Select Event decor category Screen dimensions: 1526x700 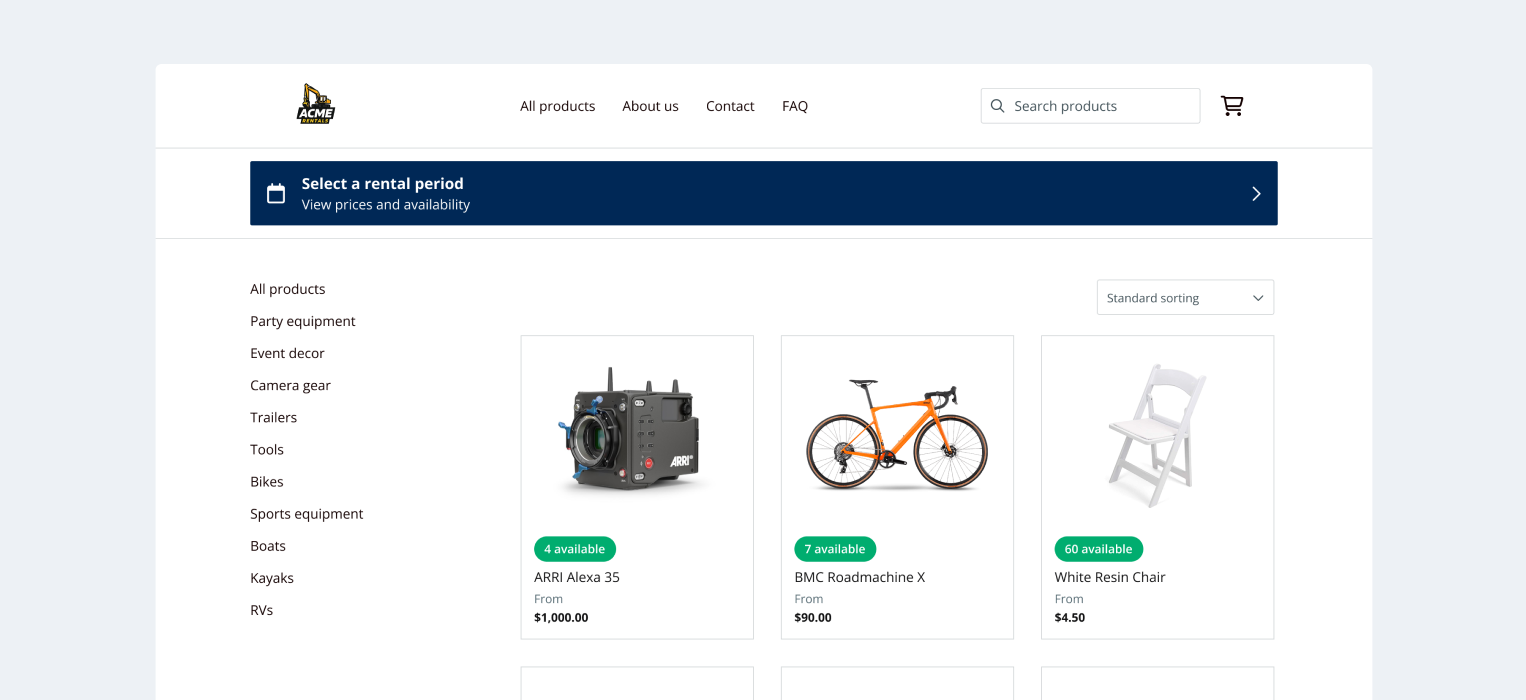287,353
